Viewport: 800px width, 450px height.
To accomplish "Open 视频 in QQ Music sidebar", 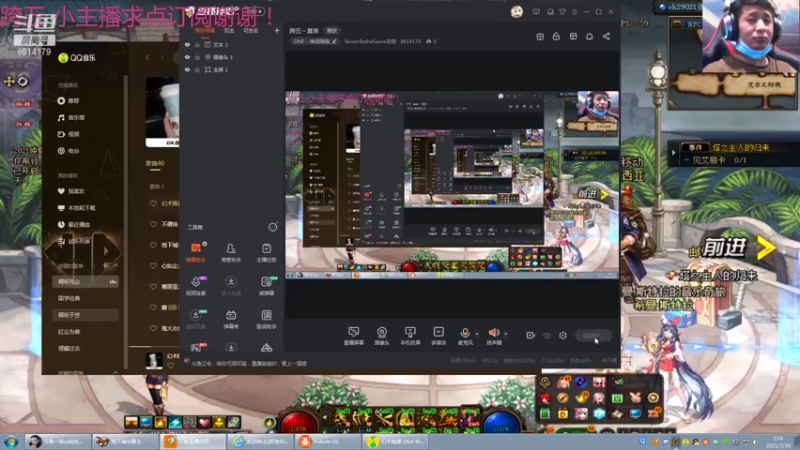I will click(x=70, y=134).
